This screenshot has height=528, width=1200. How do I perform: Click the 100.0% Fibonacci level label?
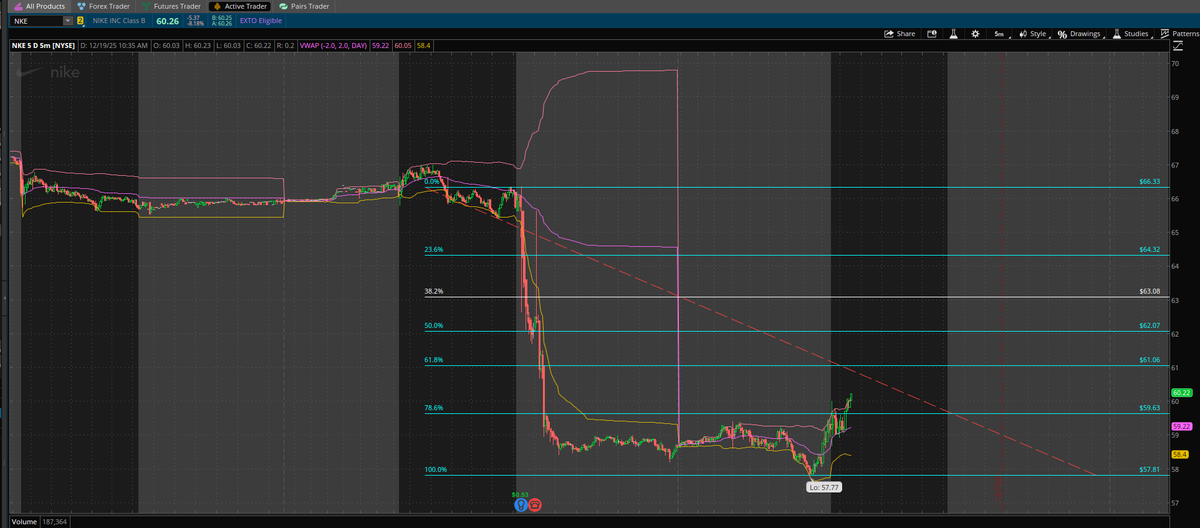pyautogui.click(x=436, y=470)
